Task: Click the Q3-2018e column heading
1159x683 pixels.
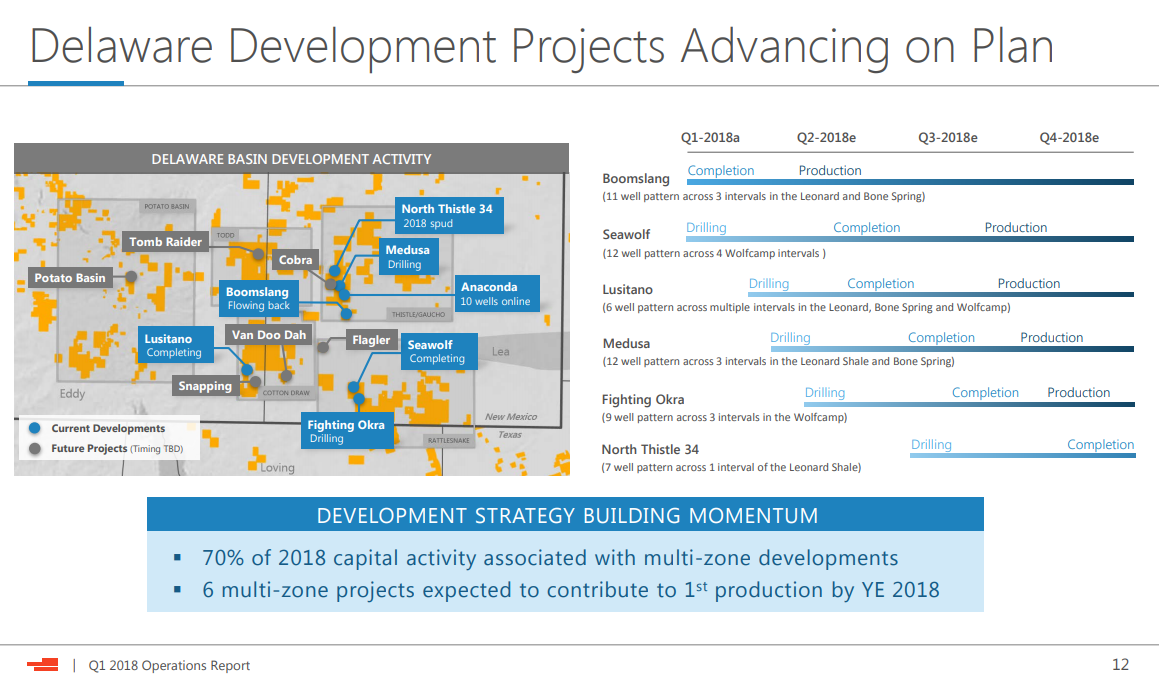Action: click(948, 137)
